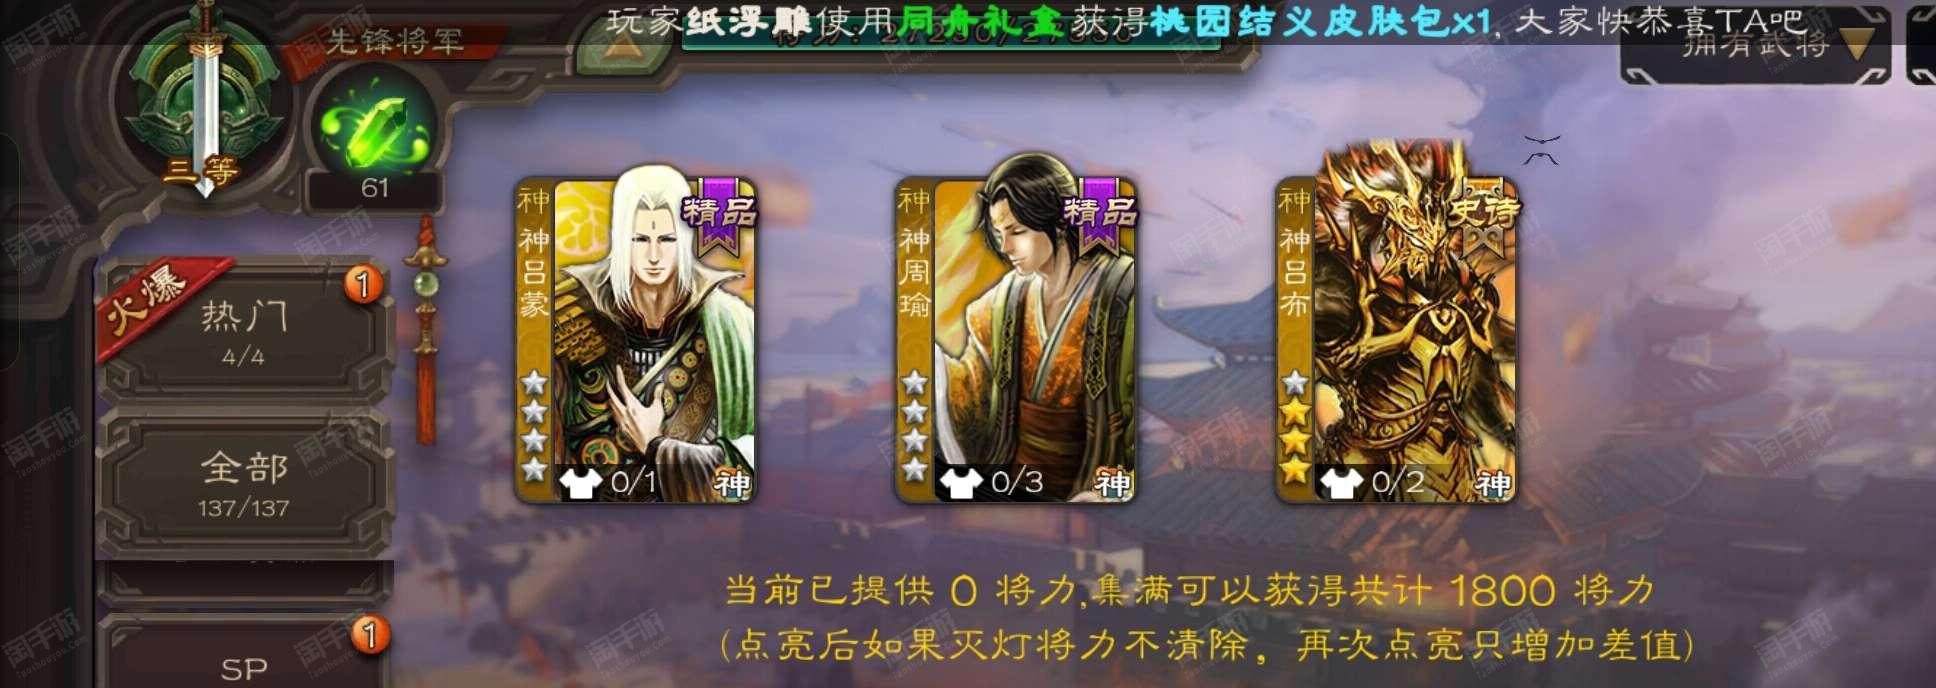Select the 全部 137/137 category tab

(x=244, y=484)
